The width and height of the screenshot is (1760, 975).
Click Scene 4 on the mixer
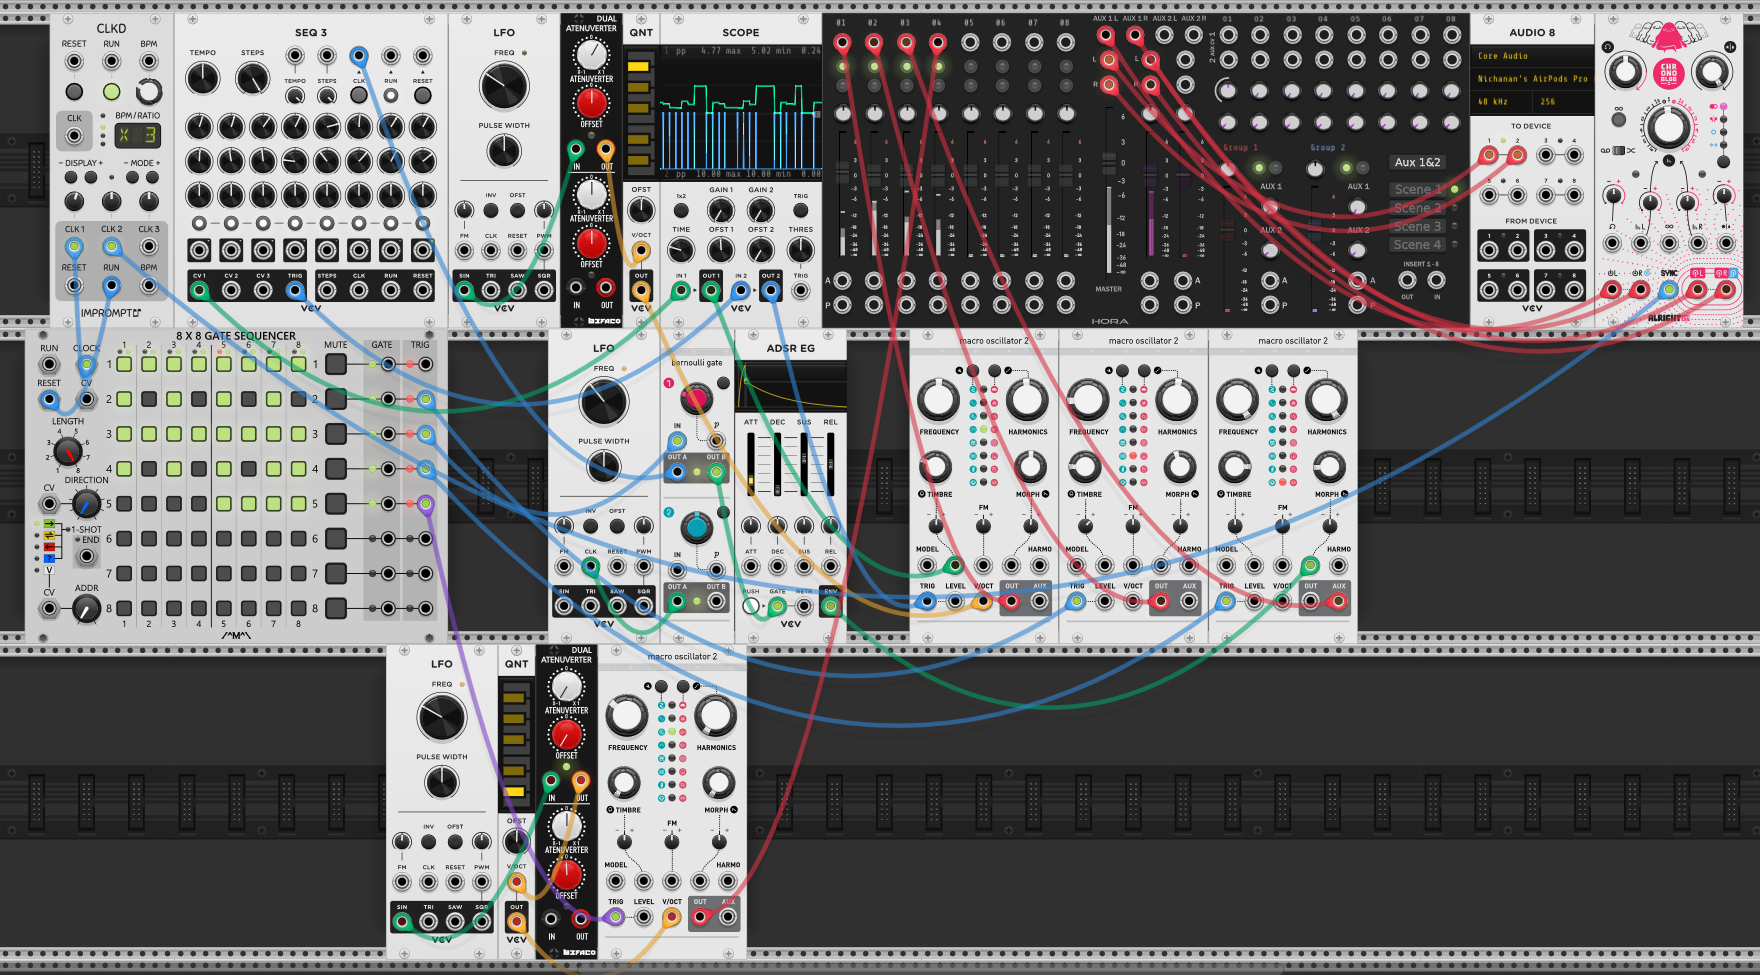(x=1417, y=245)
